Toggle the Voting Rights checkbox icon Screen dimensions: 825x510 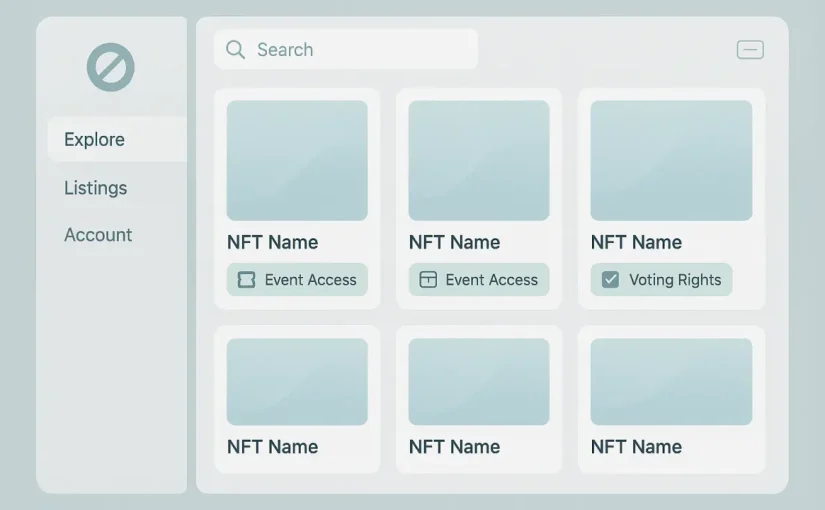[610, 280]
